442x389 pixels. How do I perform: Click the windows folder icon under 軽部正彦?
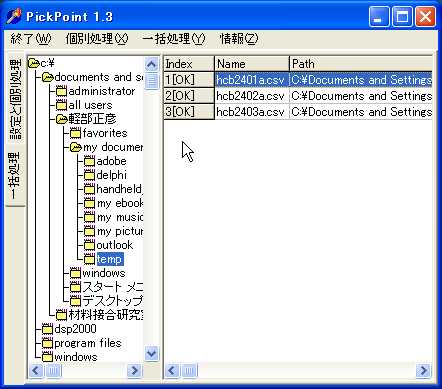(x=75, y=273)
